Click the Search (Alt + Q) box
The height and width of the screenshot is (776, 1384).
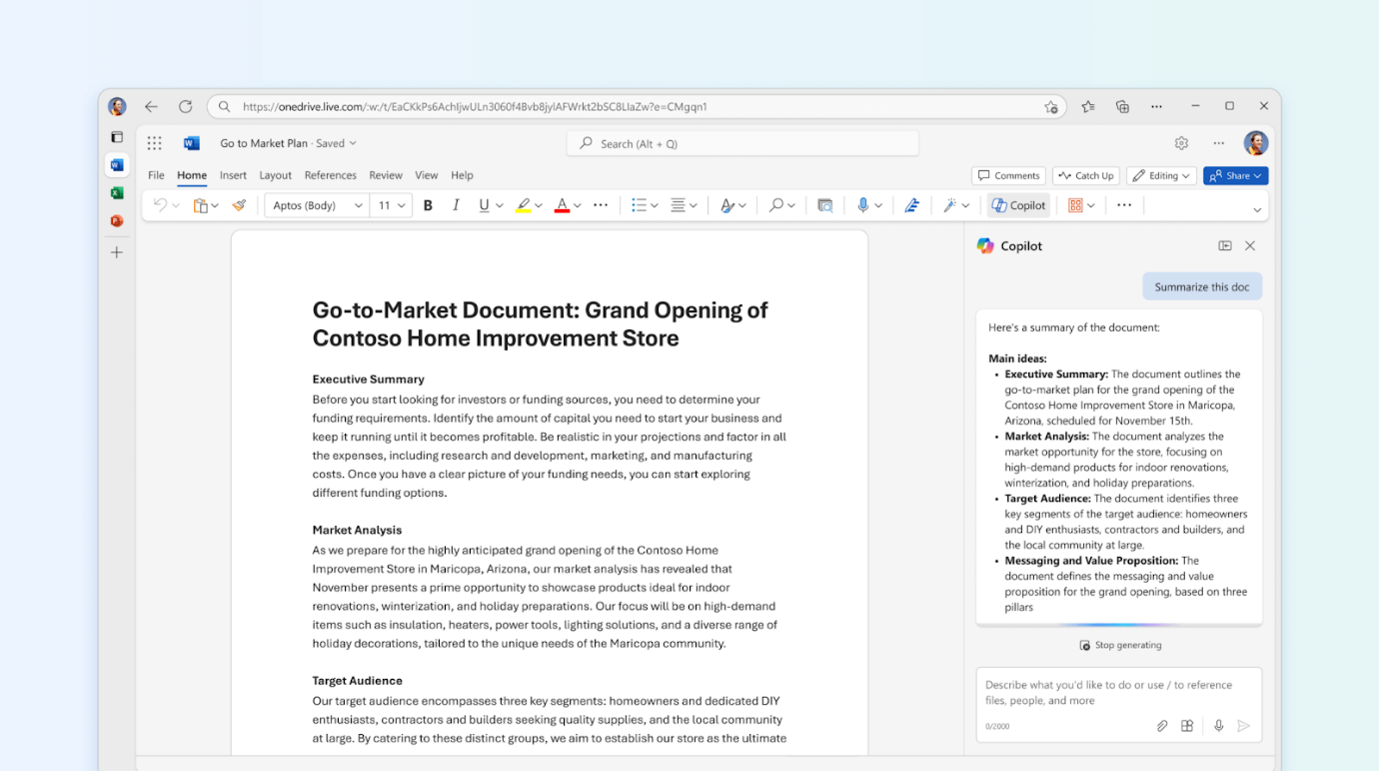(x=745, y=144)
